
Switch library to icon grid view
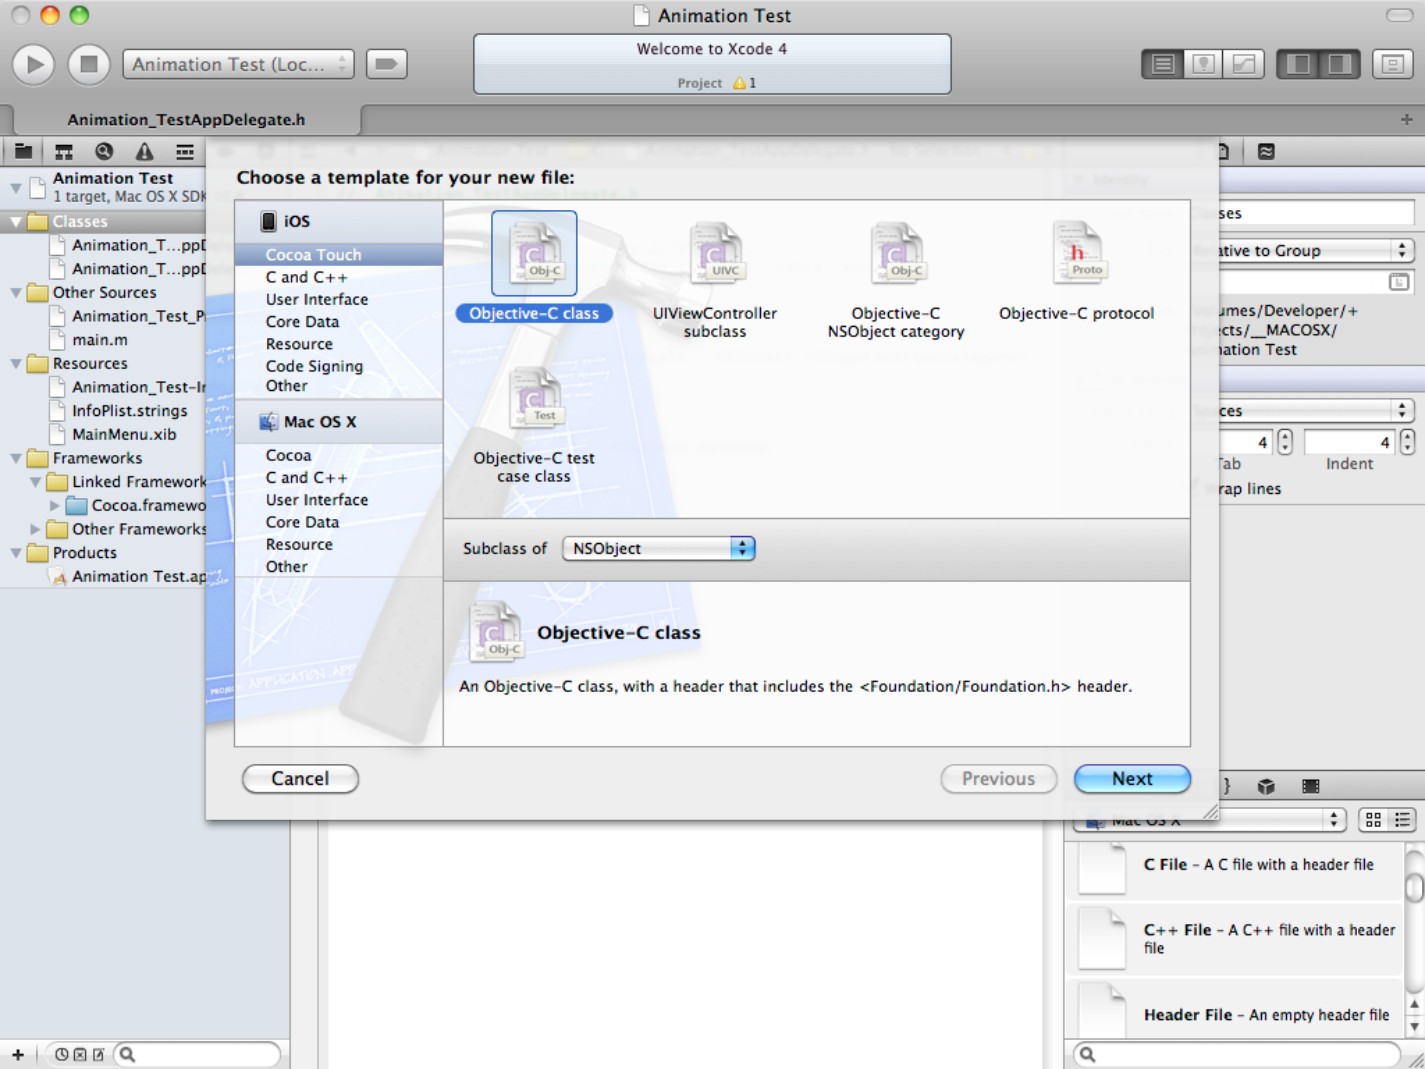tap(1373, 820)
